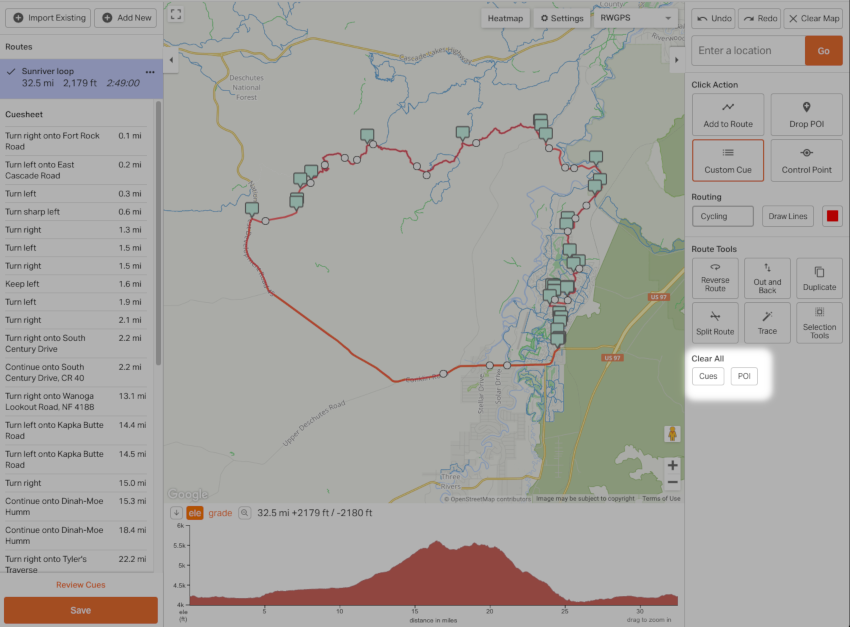
Task: Open the RWGPS map type dropdown
Action: click(636, 18)
